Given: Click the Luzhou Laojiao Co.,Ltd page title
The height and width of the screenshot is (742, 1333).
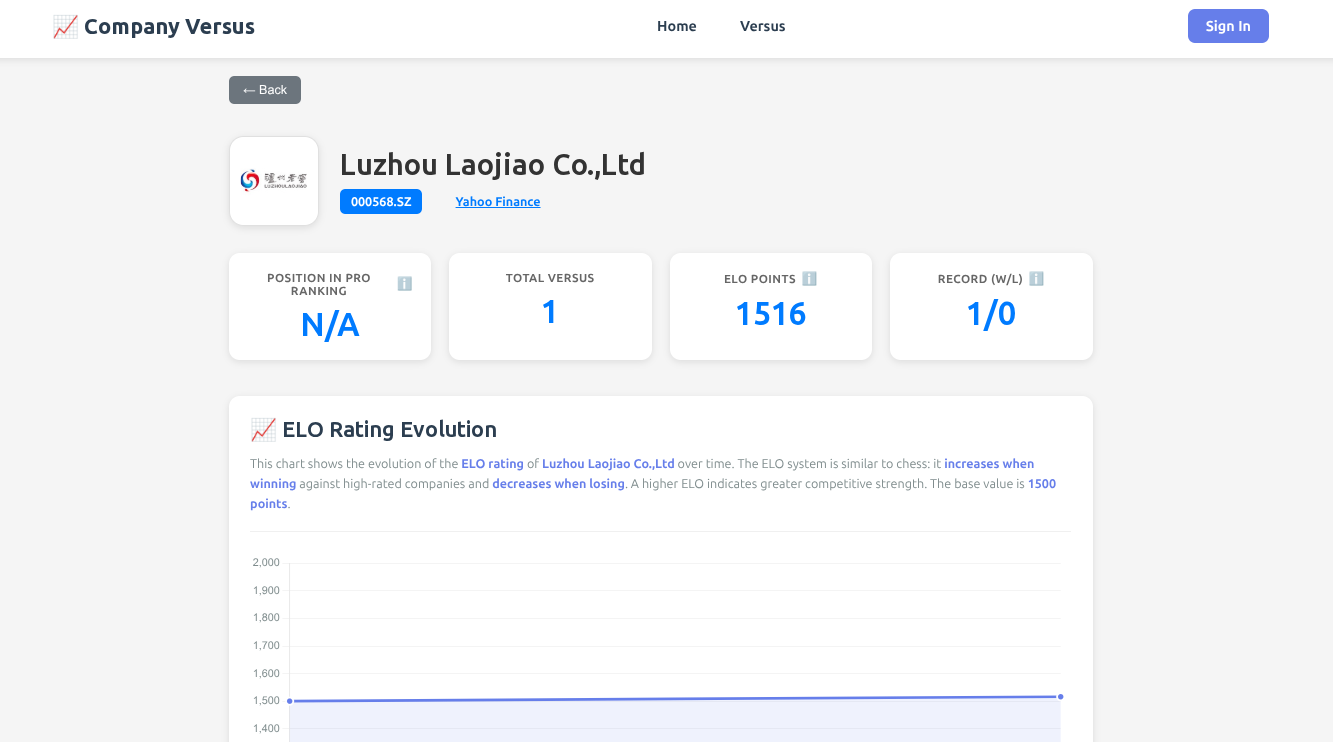Looking at the screenshot, I should click(493, 164).
